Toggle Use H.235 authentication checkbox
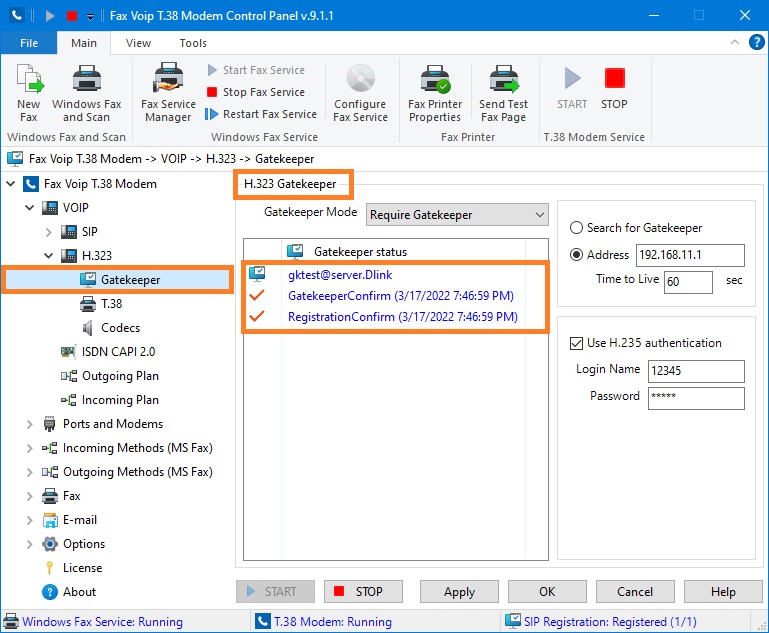The width and height of the screenshot is (769, 633). (x=576, y=343)
